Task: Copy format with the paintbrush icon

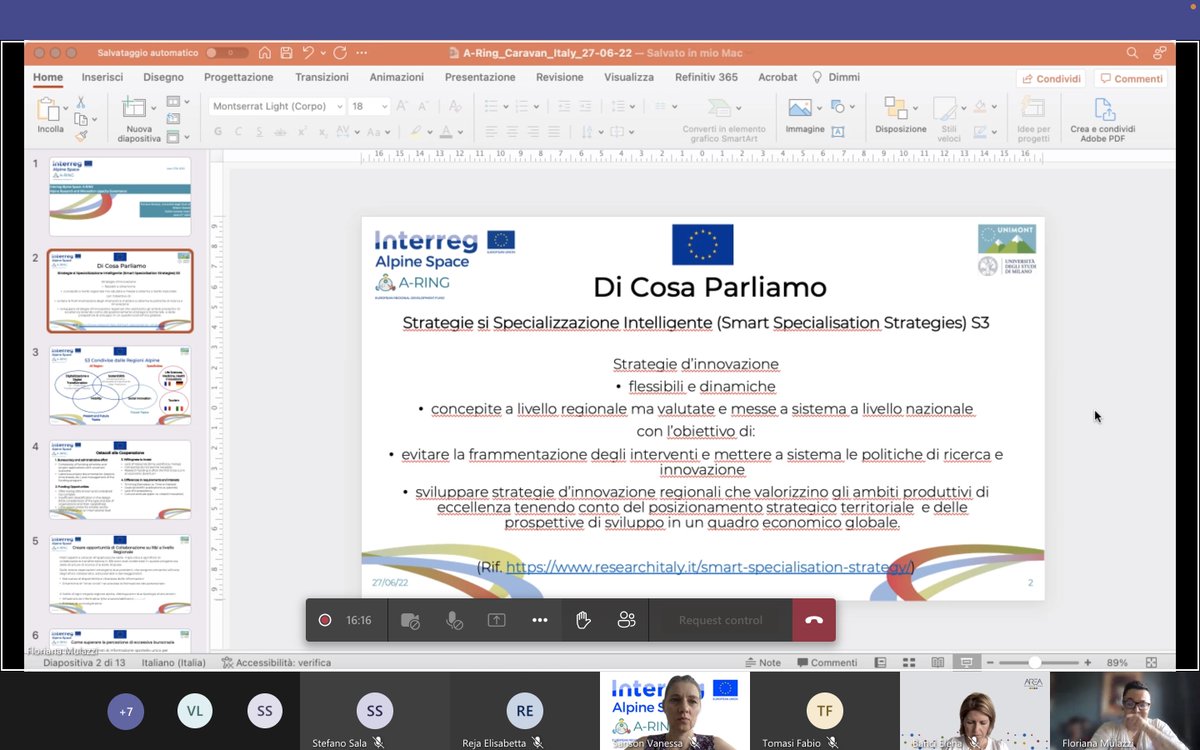Action: tap(81, 135)
